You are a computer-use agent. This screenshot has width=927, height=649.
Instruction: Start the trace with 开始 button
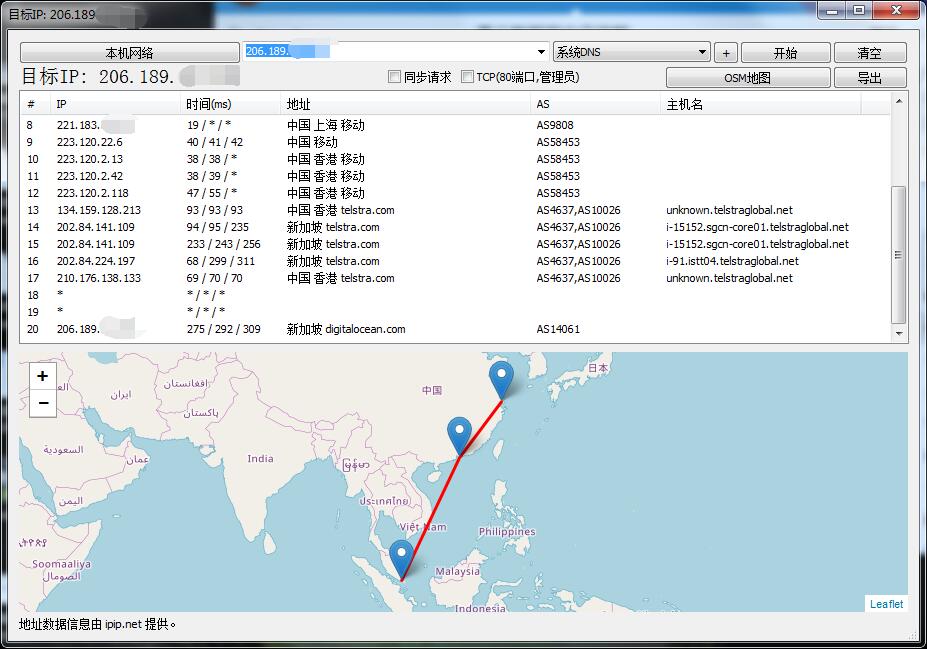(786, 53)
